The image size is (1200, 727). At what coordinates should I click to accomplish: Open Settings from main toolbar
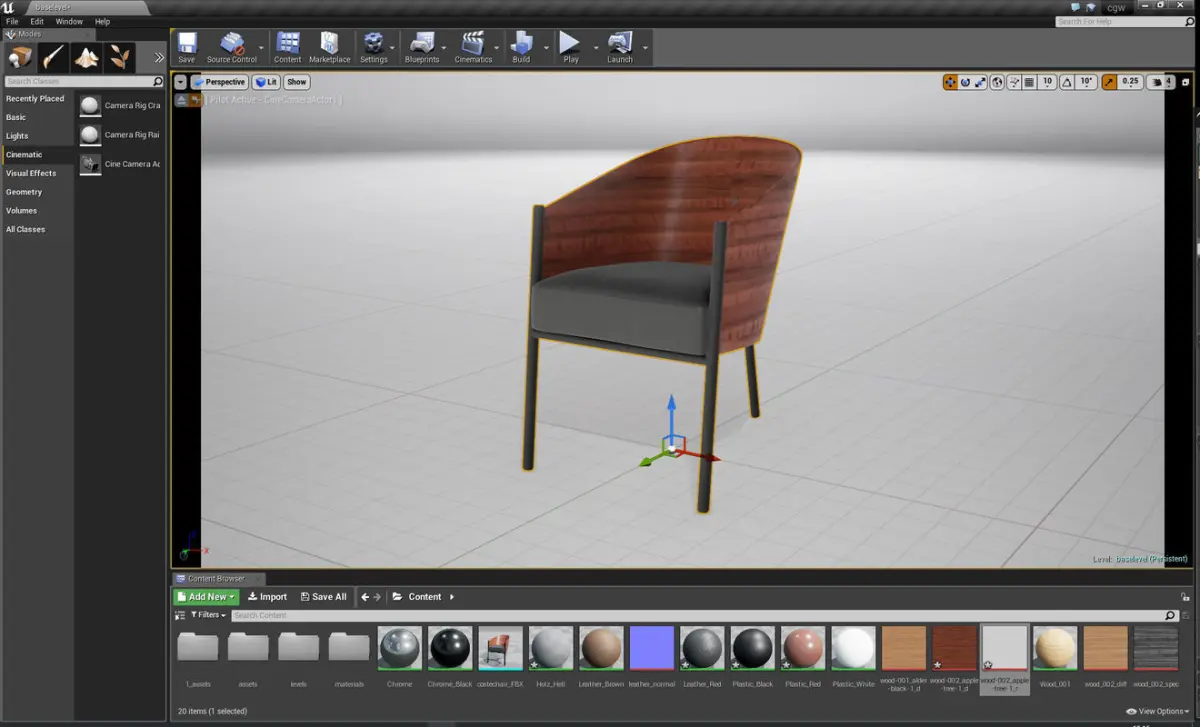[374, 47]
